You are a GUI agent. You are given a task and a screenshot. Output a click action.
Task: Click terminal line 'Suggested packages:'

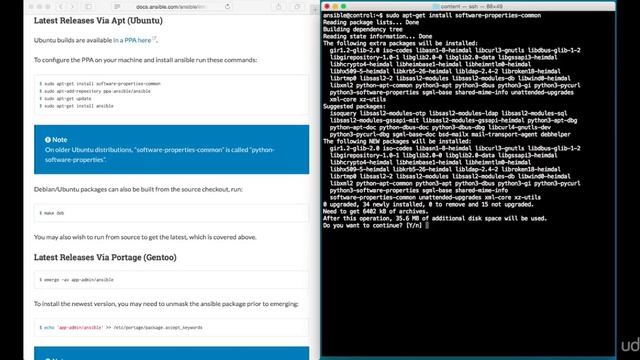pos(354,107)
